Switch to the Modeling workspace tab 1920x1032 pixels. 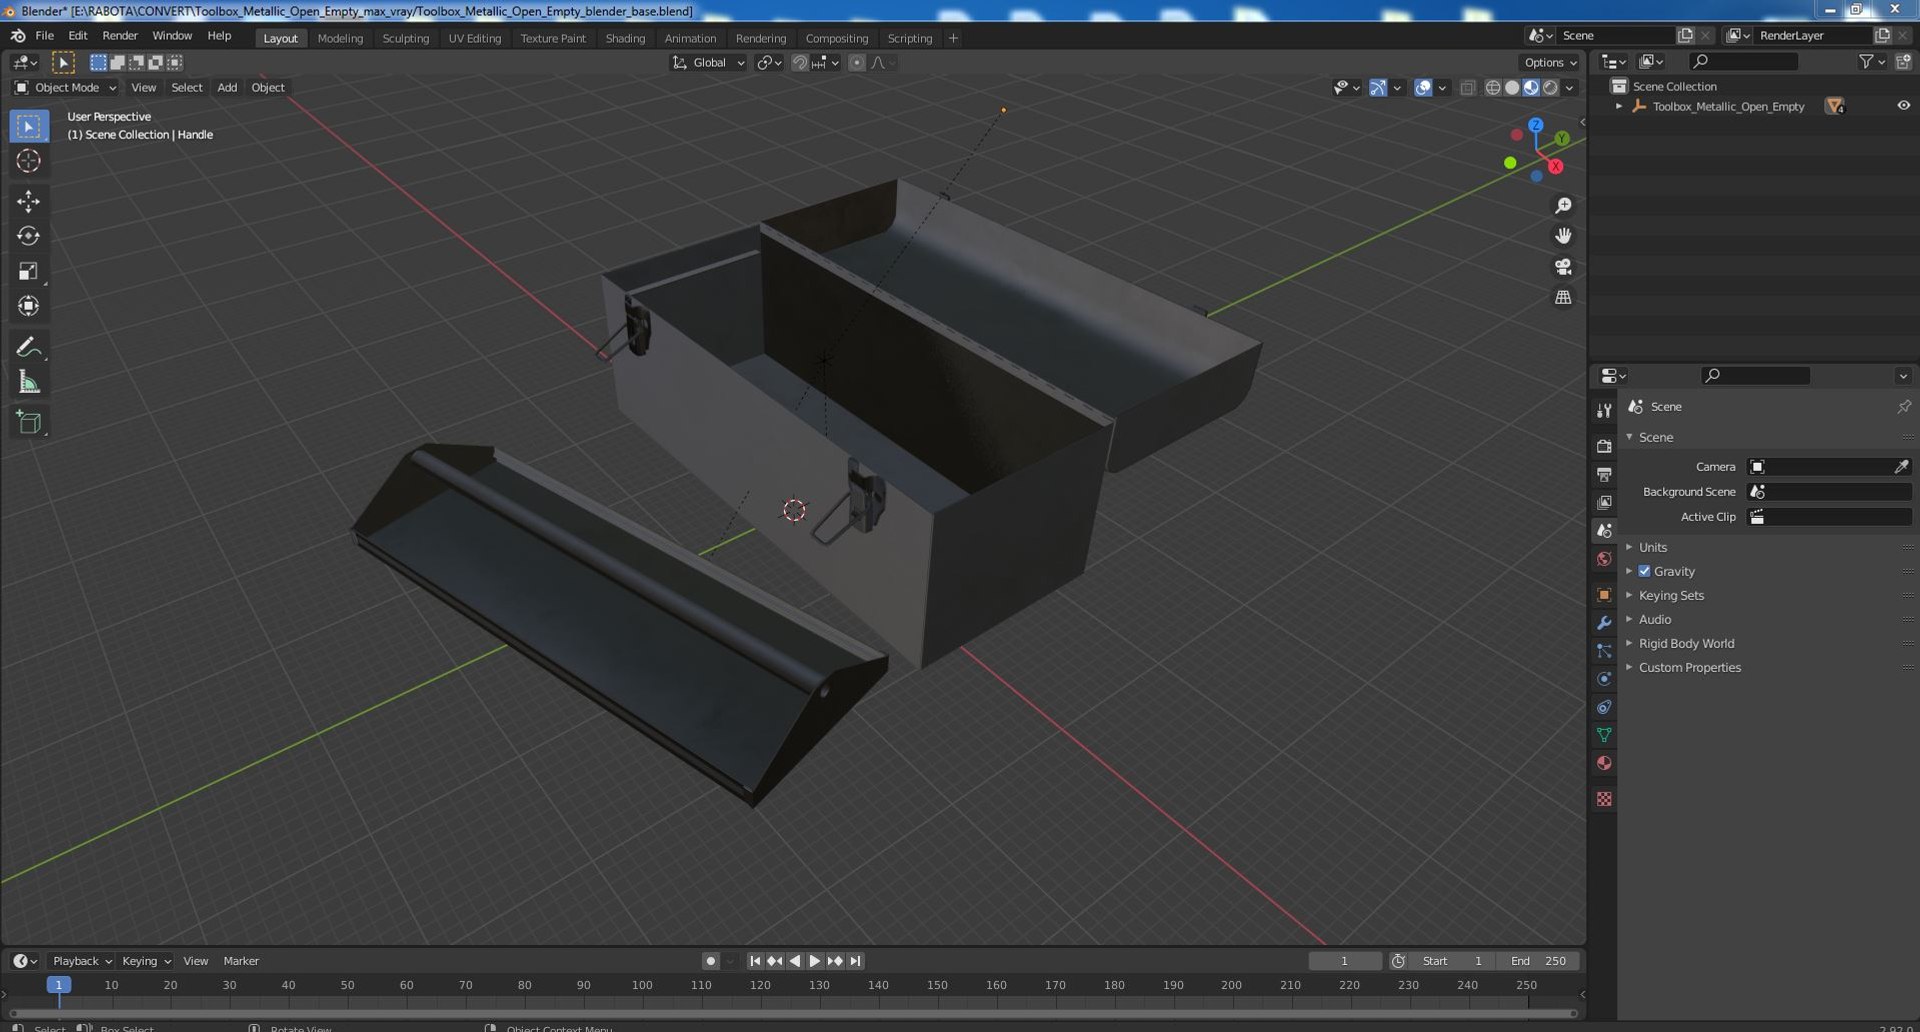pyautogui.click(x=340, y=38)
